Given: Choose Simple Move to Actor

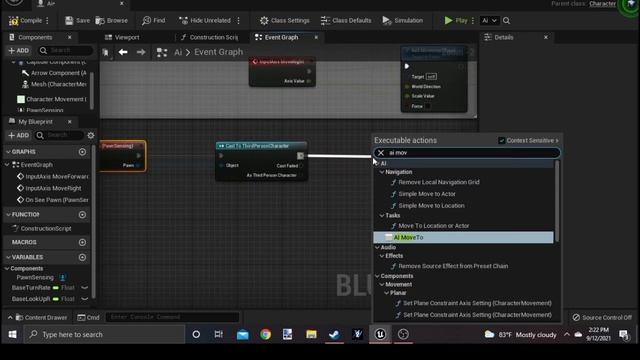Looking at the screenshot, I should 427,194.
